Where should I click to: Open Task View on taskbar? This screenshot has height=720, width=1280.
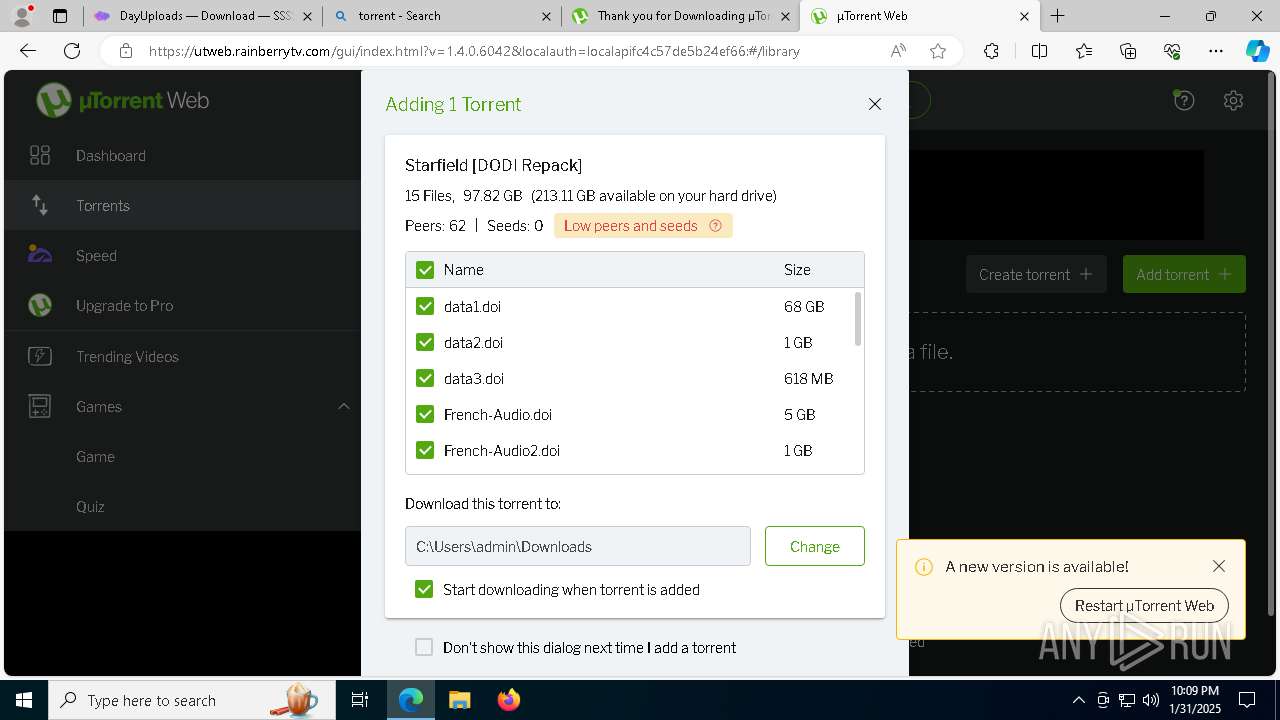[x=361, y=700]
